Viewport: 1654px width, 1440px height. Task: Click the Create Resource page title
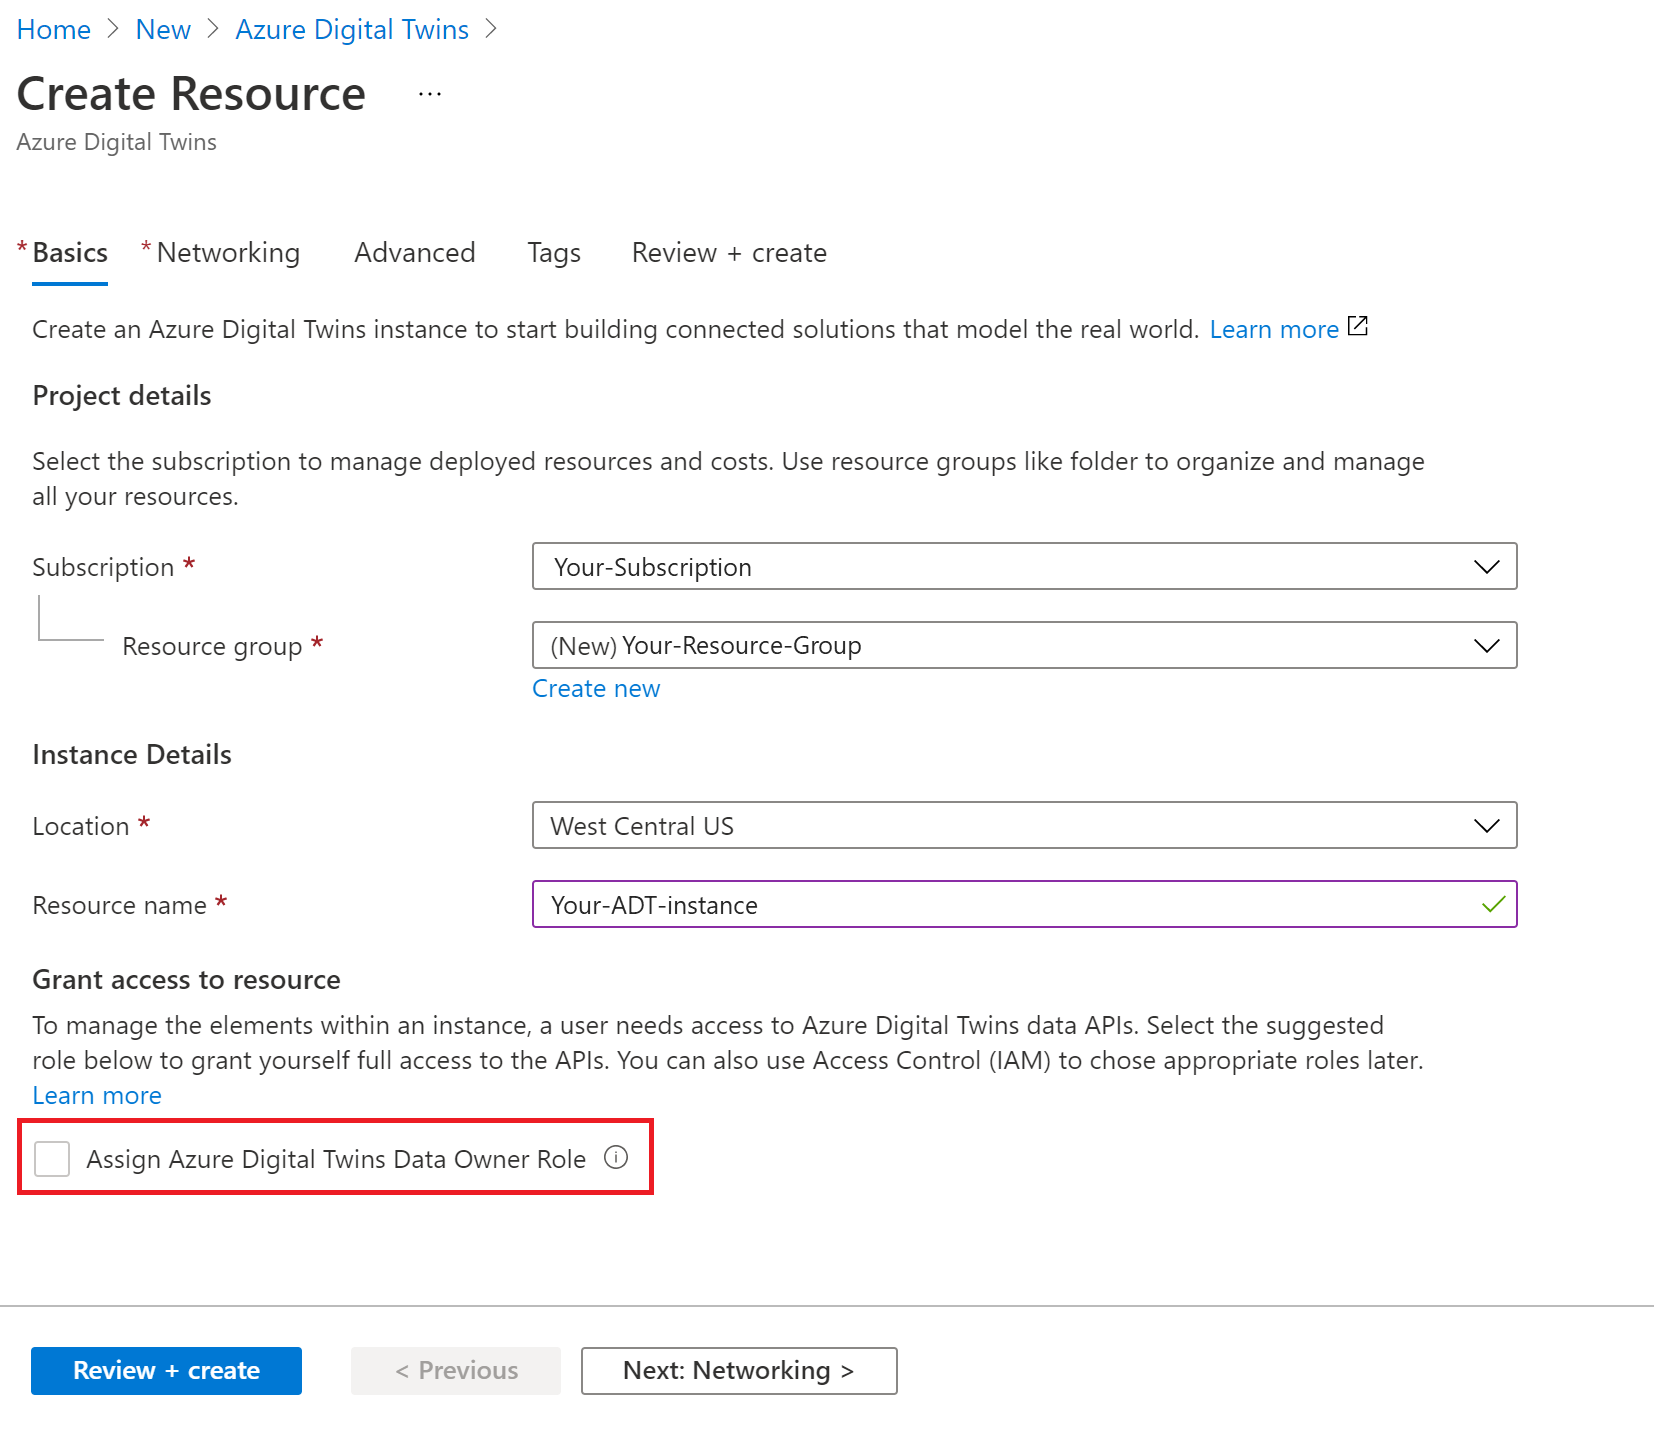click(191, 94)
